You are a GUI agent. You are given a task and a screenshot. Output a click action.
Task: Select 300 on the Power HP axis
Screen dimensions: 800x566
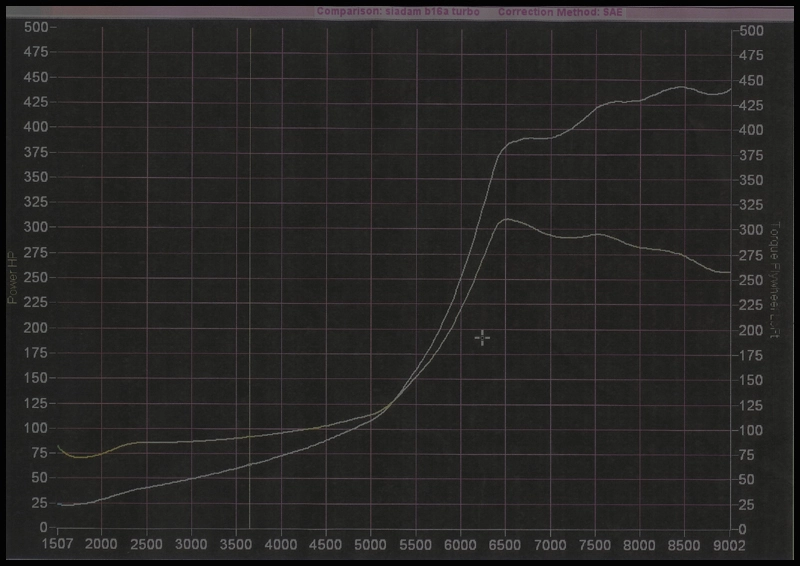[x=36, y=227]
